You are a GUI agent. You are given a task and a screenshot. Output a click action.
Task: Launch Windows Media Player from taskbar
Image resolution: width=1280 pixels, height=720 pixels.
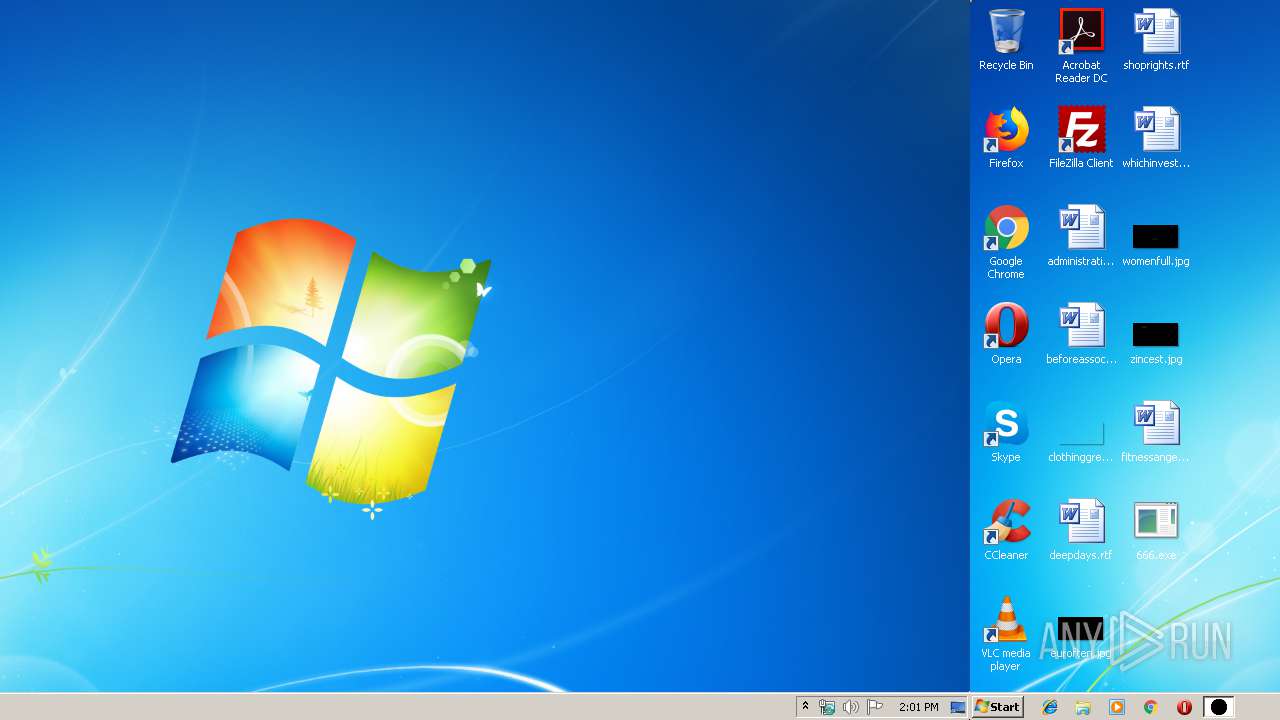[x=1117, y=707]
